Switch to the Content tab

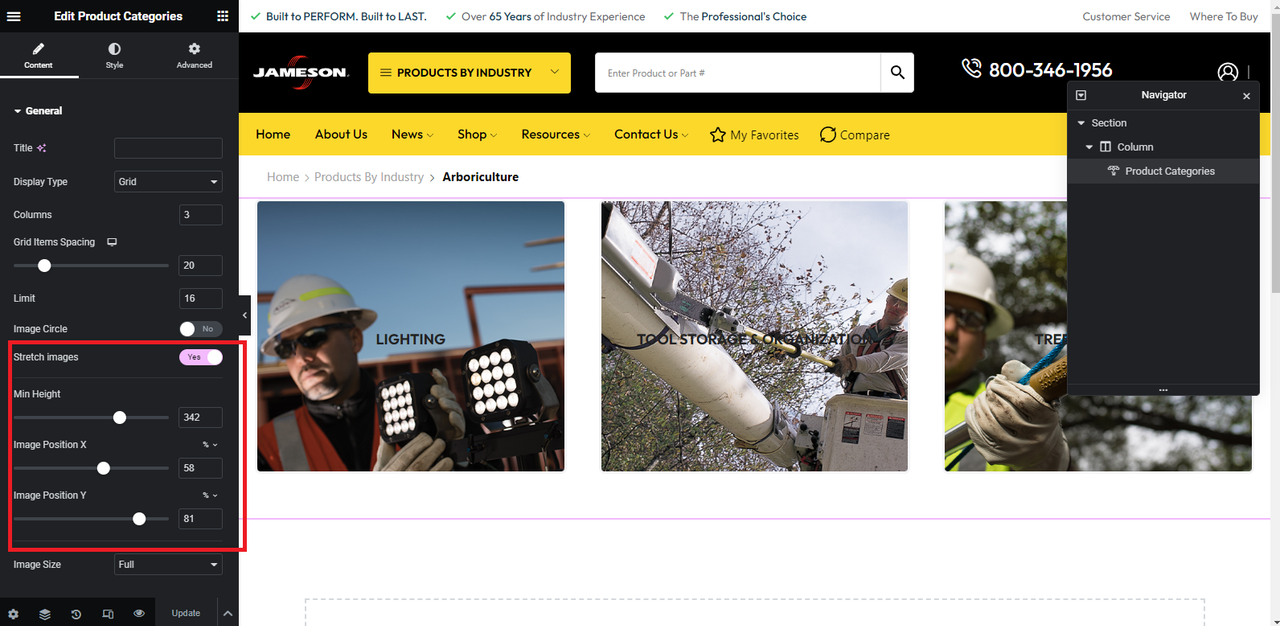pyautogui.click(x=38, y=55)
